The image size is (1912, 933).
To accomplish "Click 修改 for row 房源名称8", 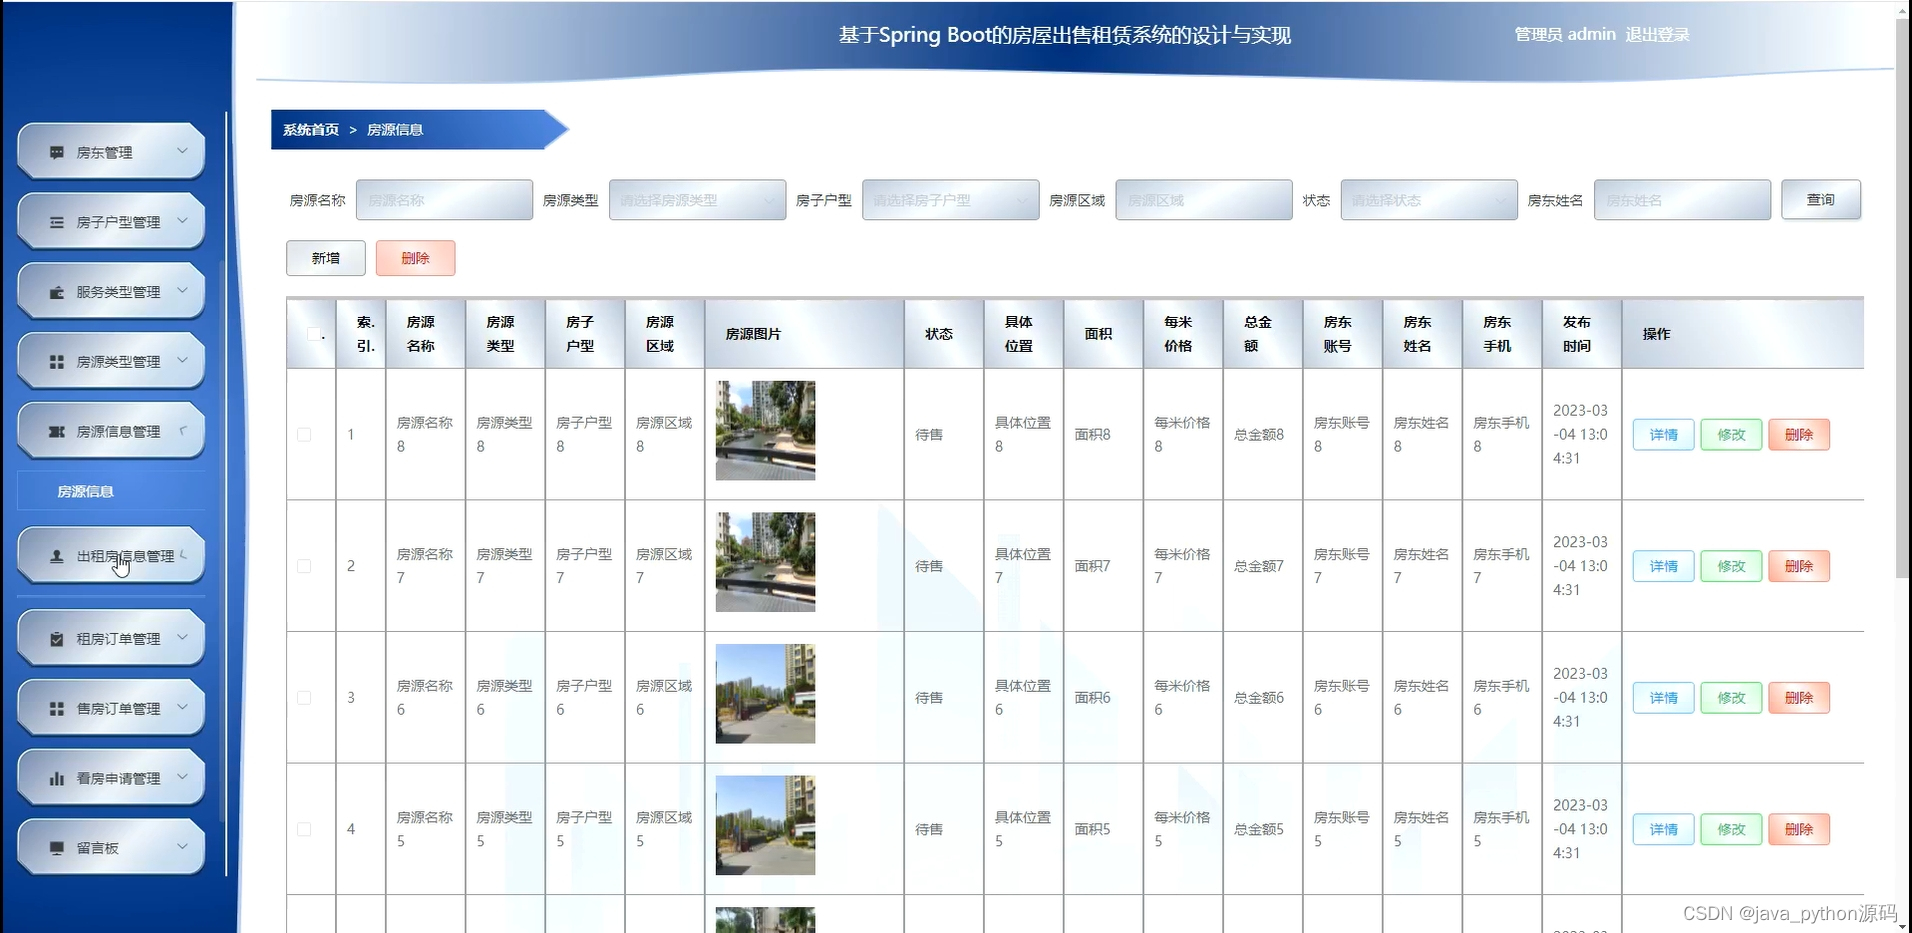I will (x=1731, y=435).
